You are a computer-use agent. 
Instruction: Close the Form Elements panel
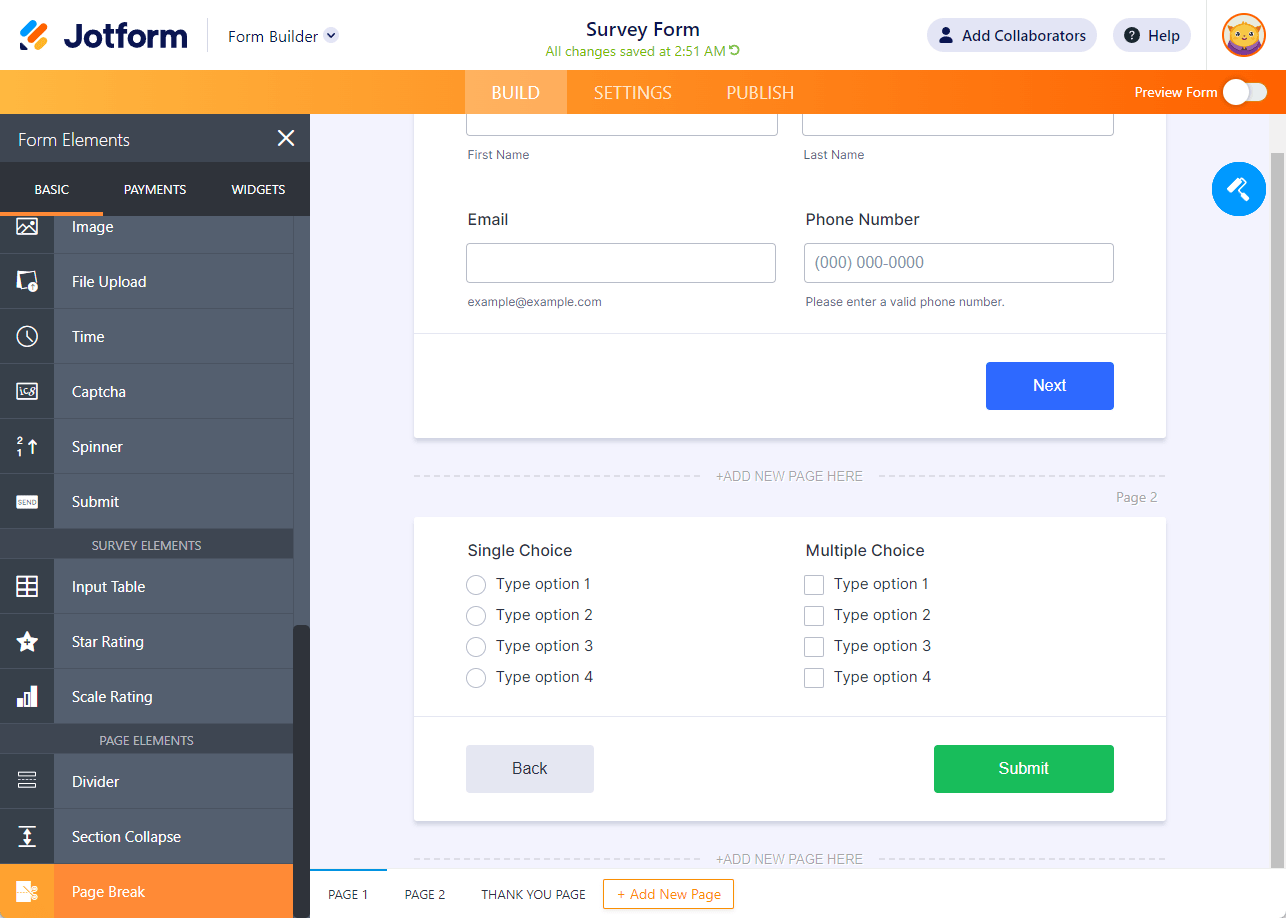[286, 139]
